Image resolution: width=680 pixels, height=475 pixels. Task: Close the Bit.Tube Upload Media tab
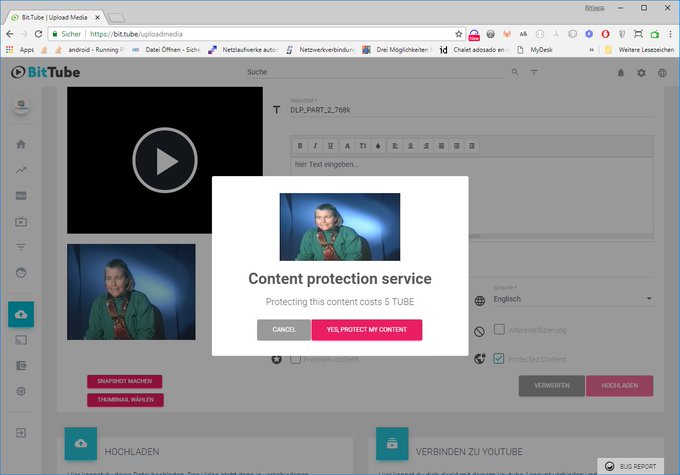[97, 17]
